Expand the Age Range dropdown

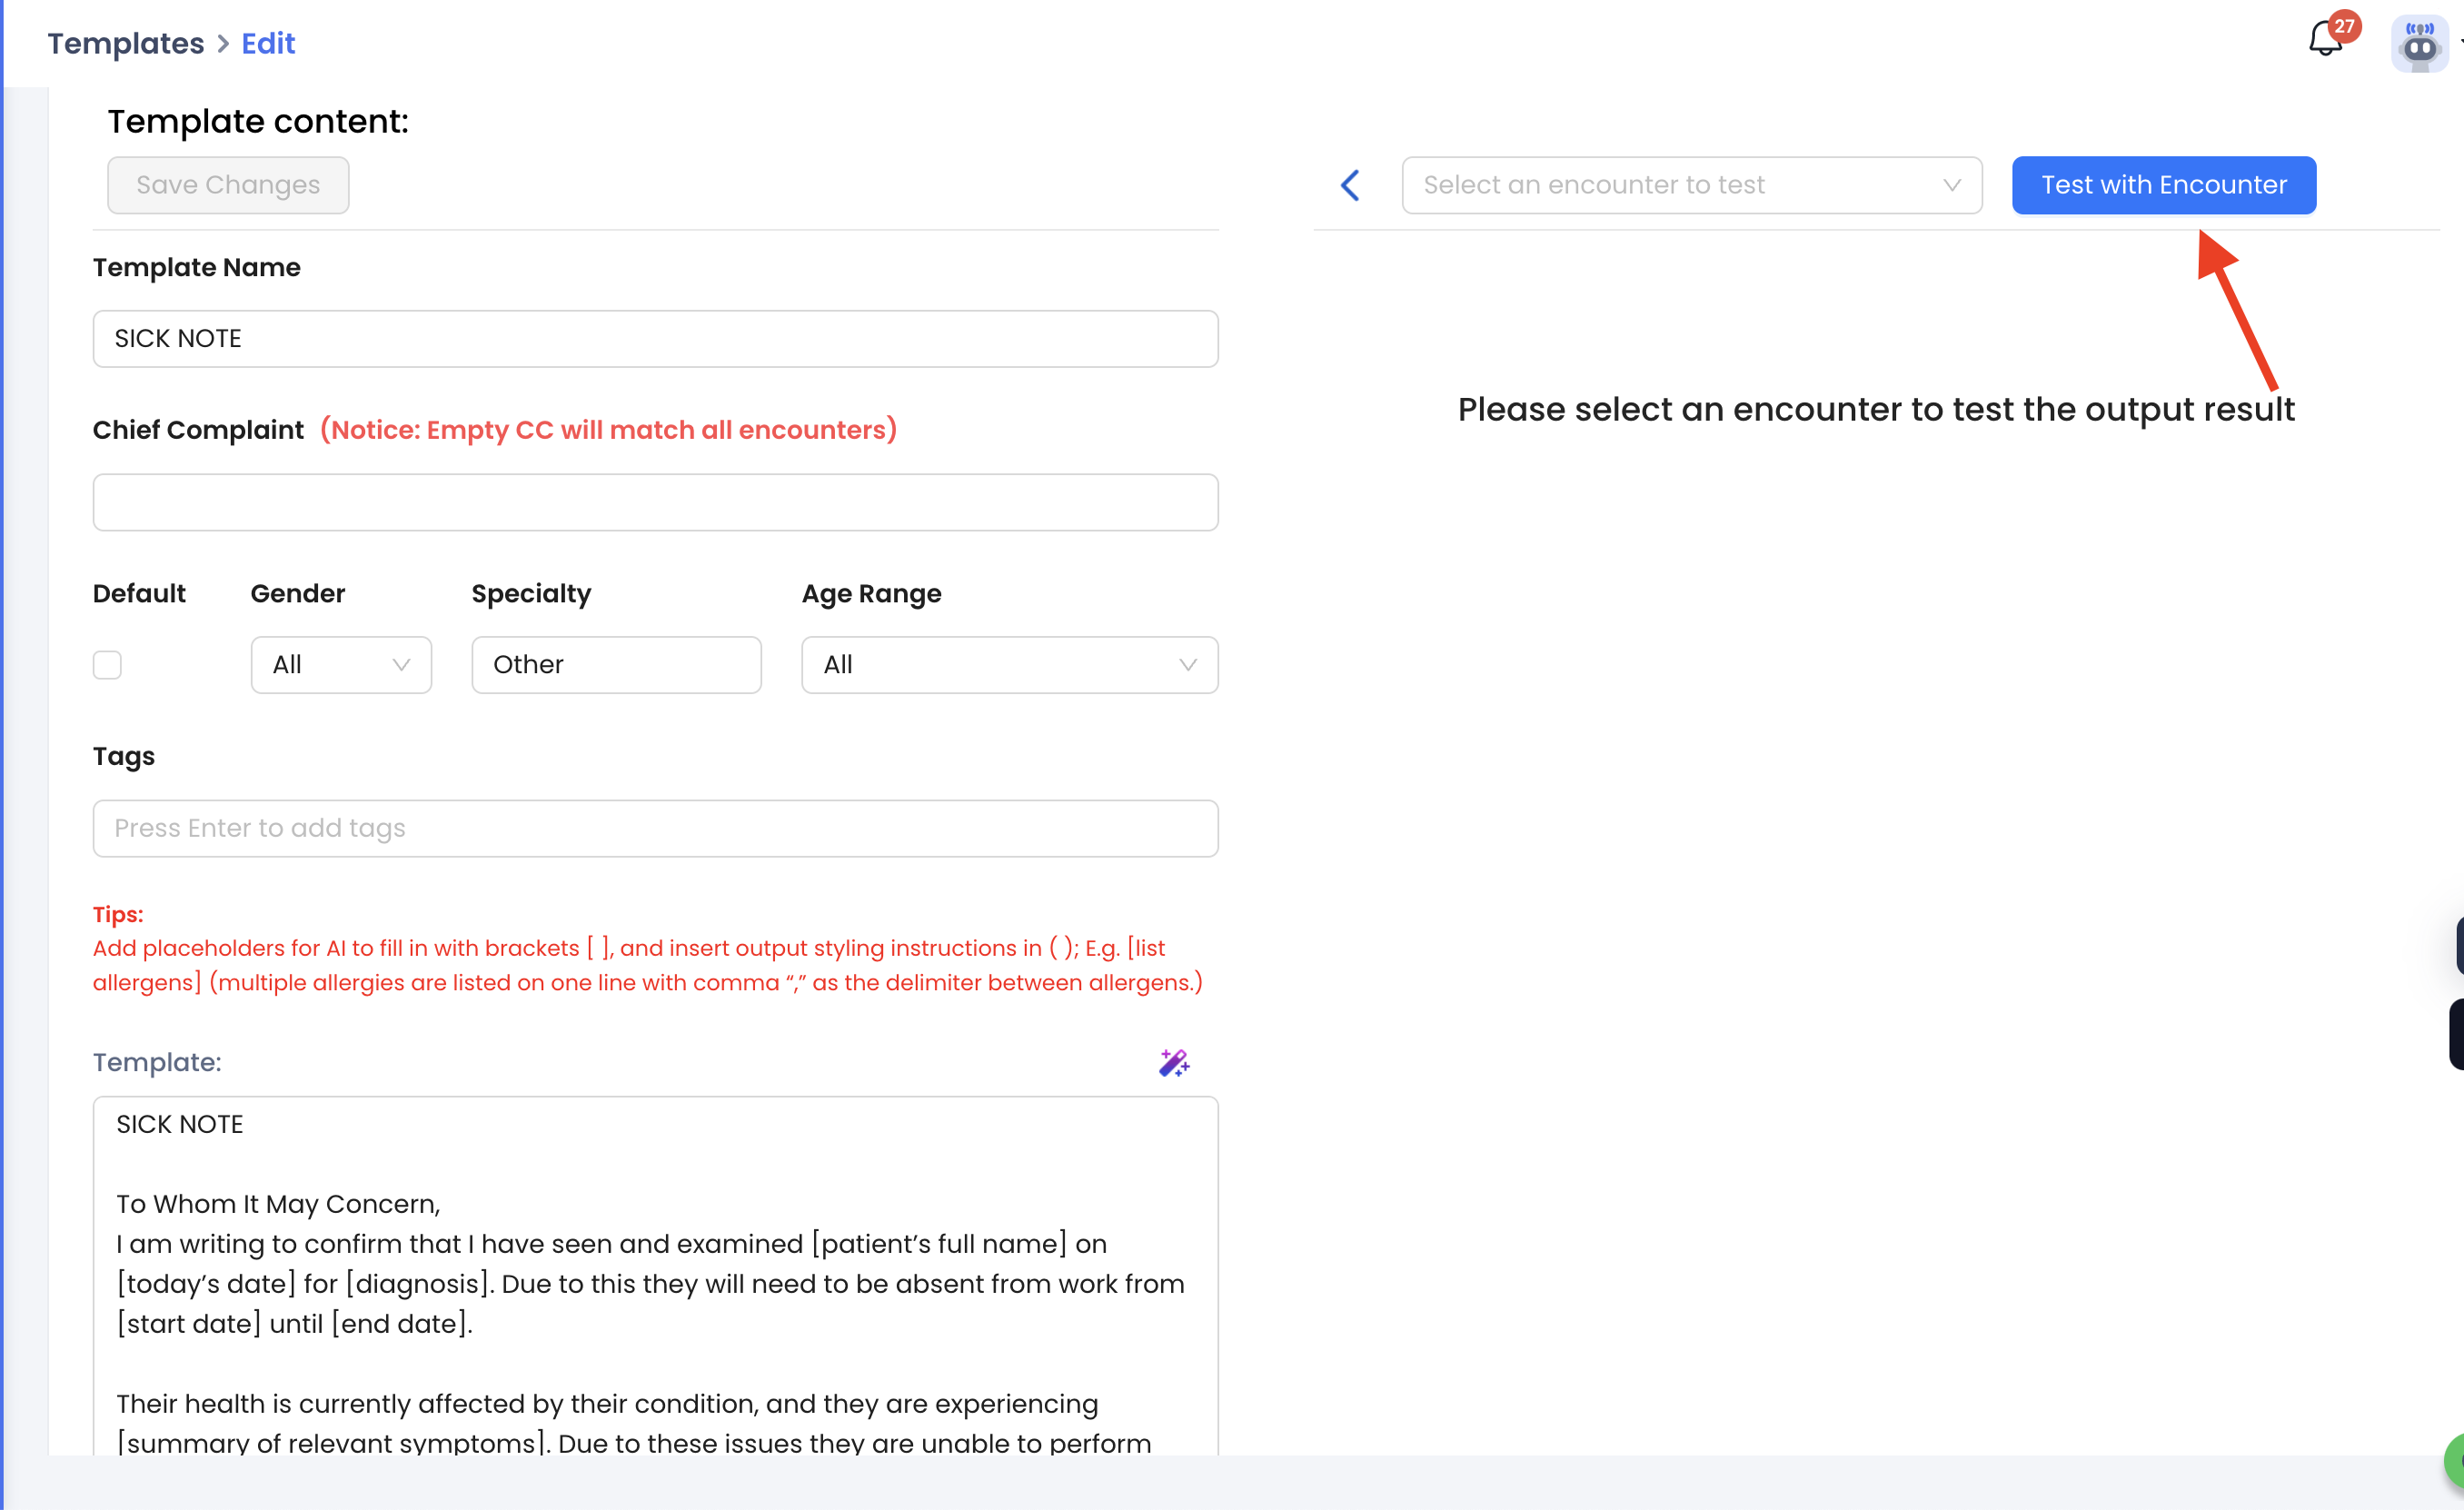click(1009, 665)
